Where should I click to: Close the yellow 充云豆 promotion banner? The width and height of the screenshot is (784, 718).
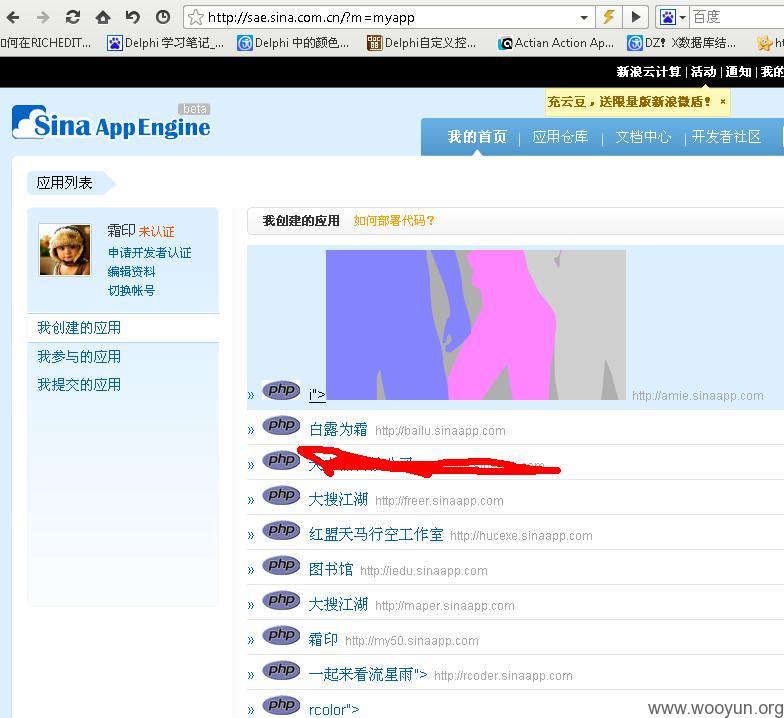722,102
